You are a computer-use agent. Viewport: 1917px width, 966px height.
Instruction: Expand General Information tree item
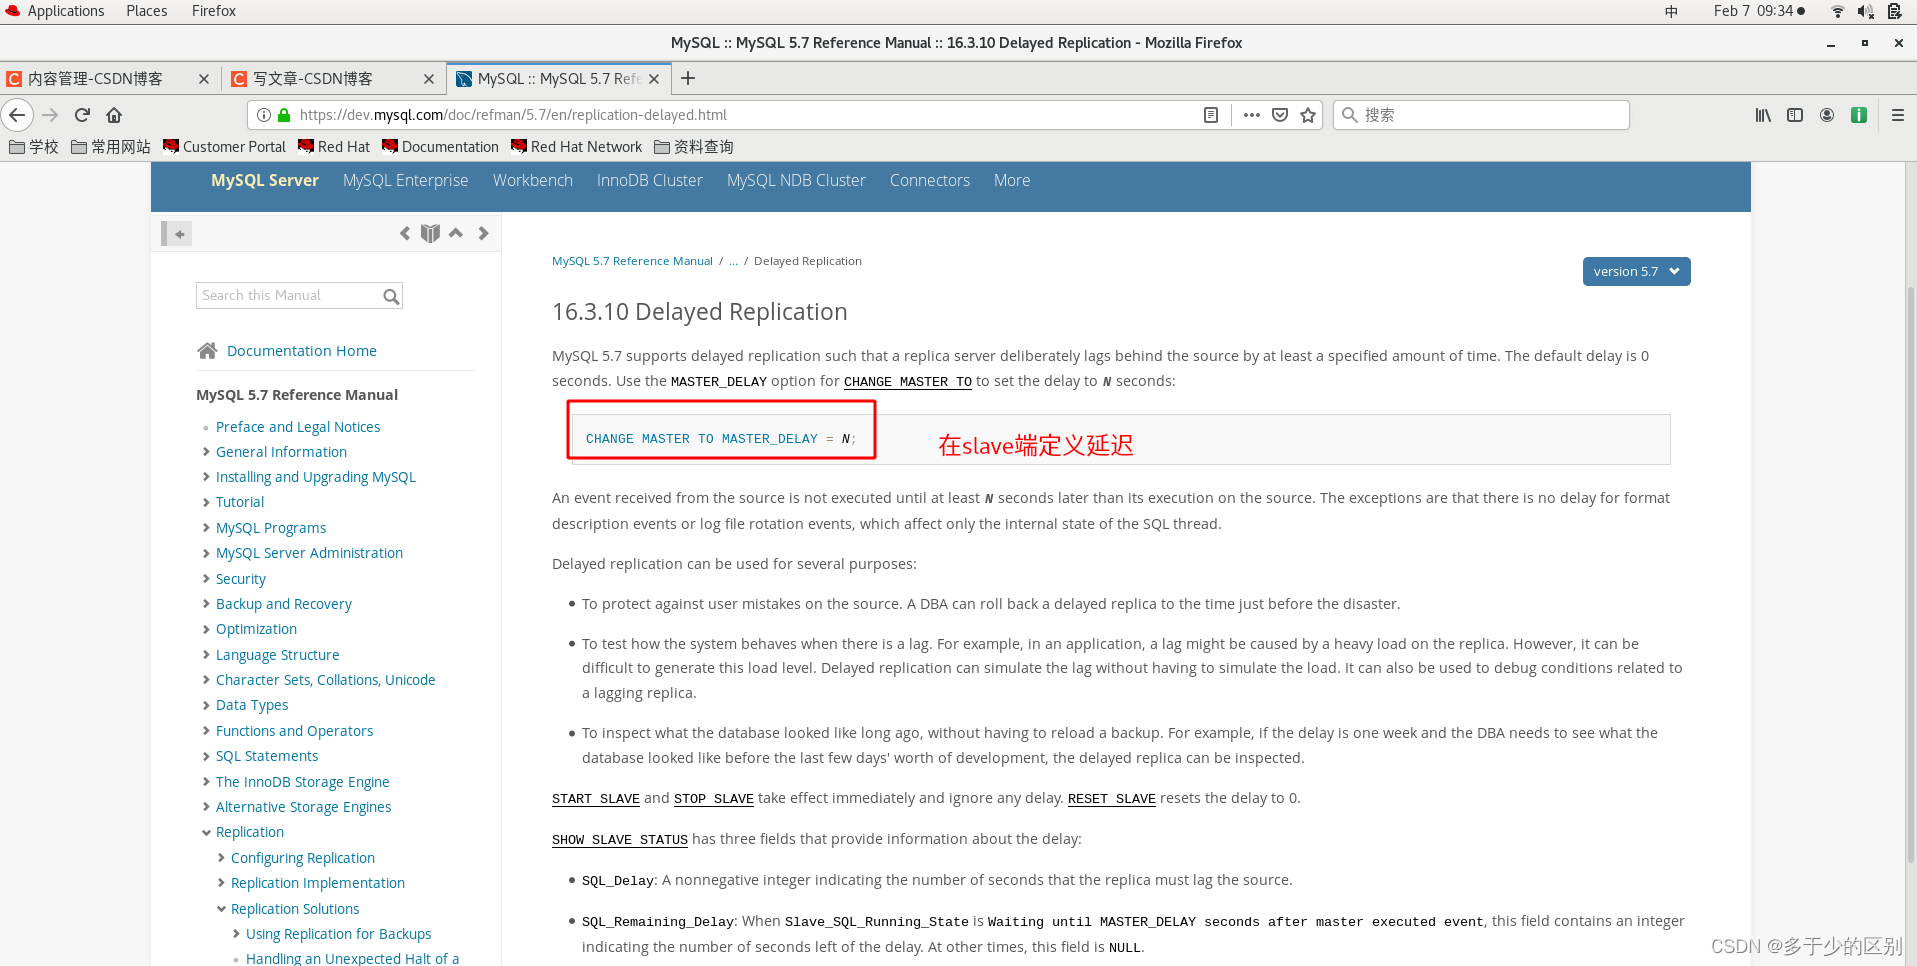coord(206,452)
